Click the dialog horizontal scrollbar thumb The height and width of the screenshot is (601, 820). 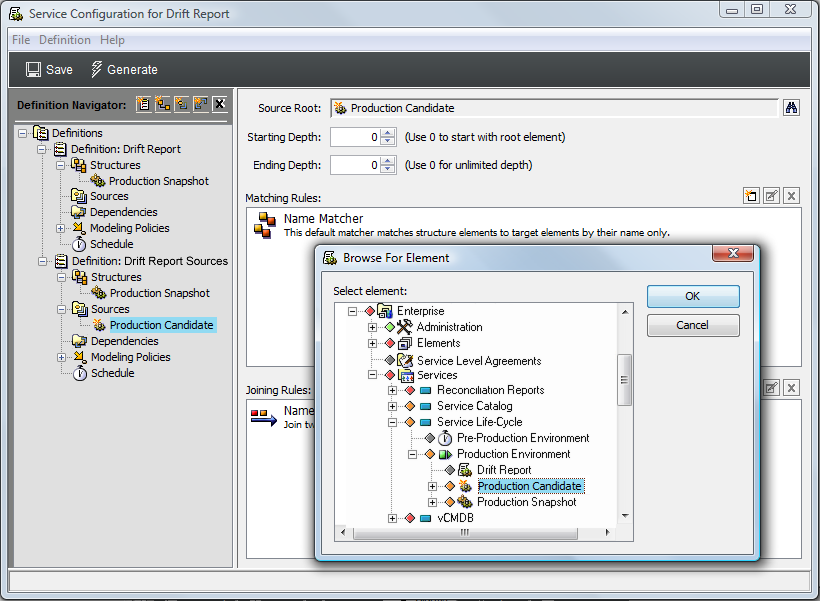pyautogui.click(x=465, y=532)
